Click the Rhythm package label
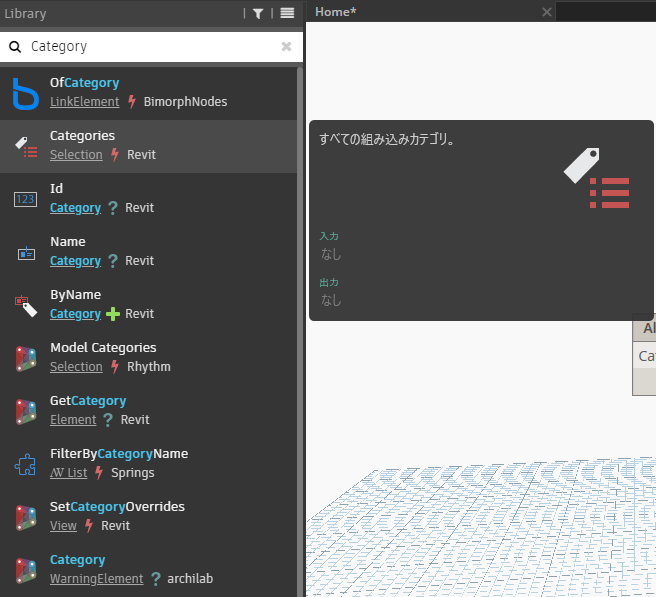Image resolution: width=656 pixels, height=597 pixels. click(x=149, y=367)
